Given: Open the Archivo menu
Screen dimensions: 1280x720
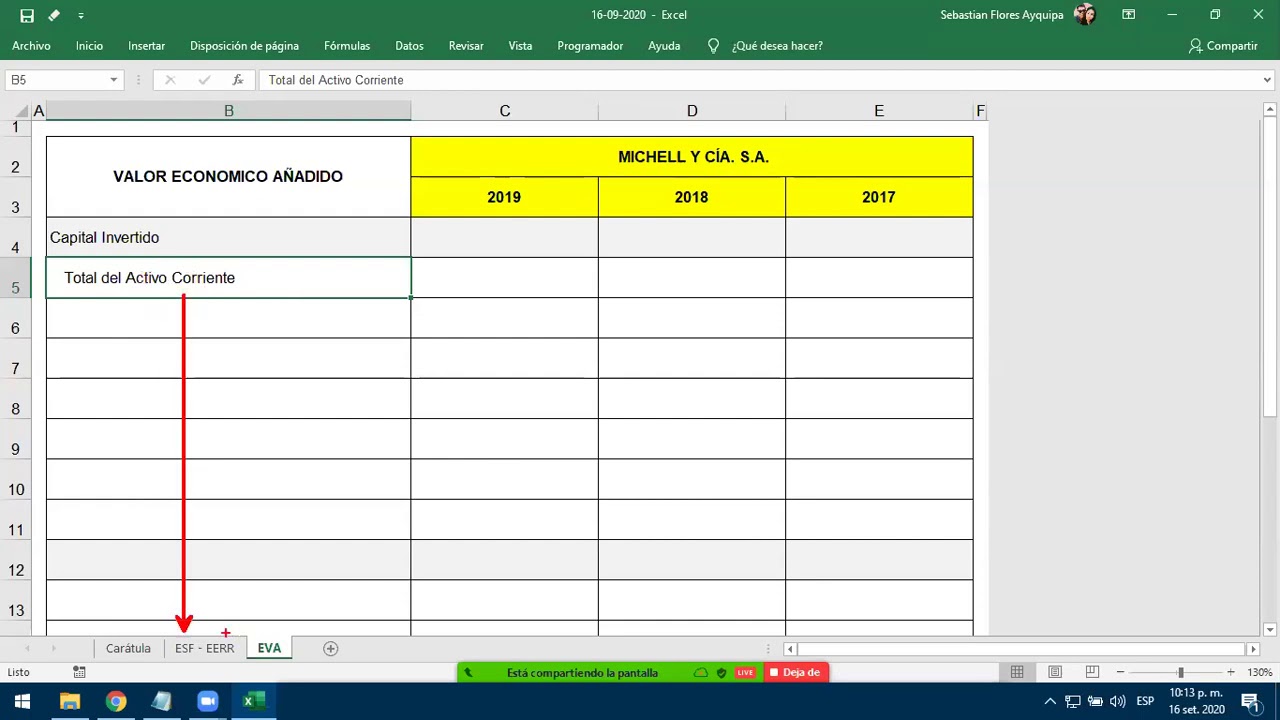Looking at the screenshot, I should click(x=31, y=46).
